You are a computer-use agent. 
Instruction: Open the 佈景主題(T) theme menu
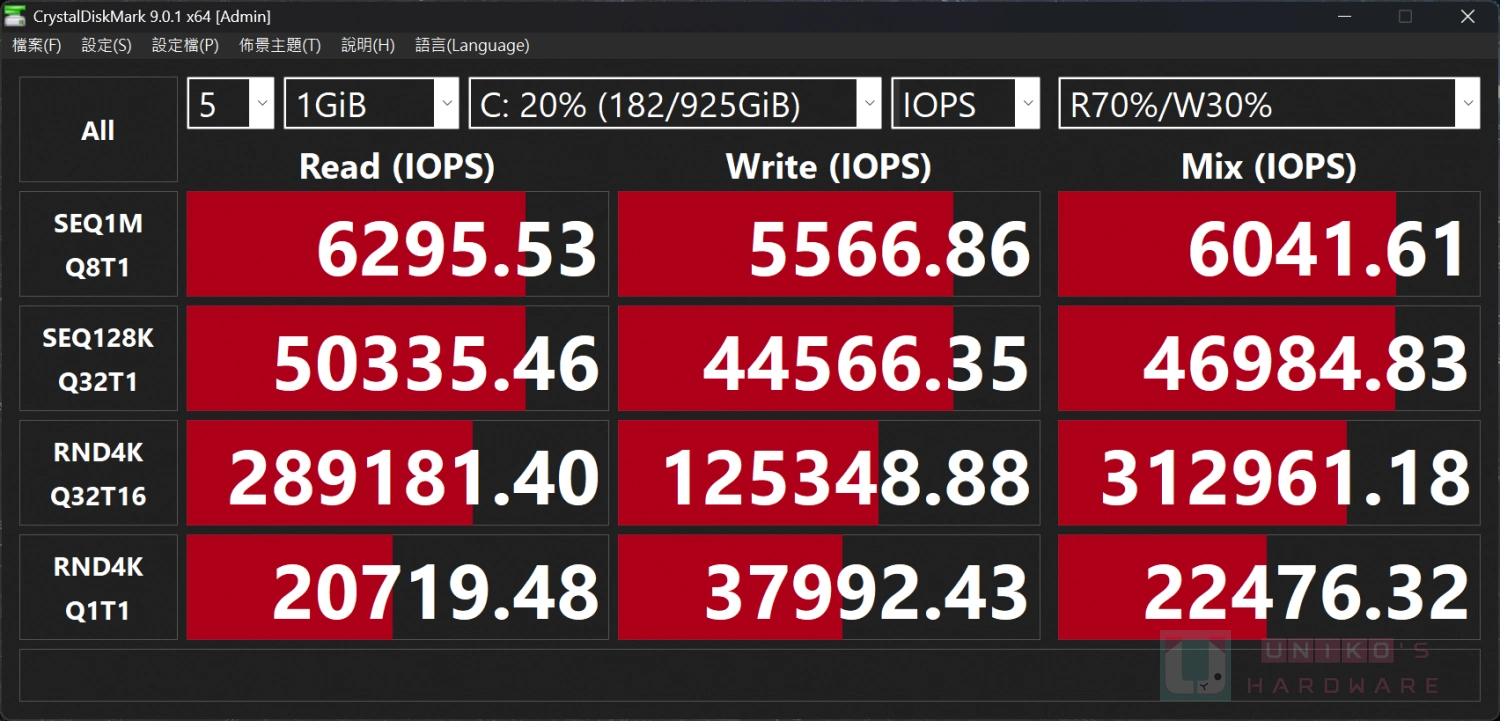pos(280,45)
